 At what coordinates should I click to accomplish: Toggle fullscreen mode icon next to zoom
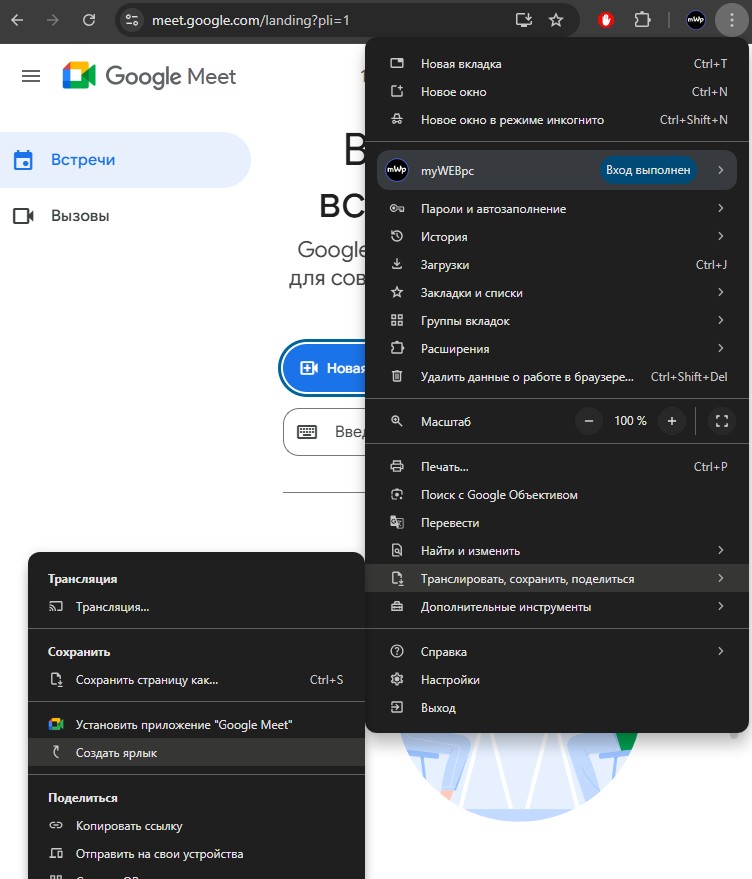(x=722, y=421)
